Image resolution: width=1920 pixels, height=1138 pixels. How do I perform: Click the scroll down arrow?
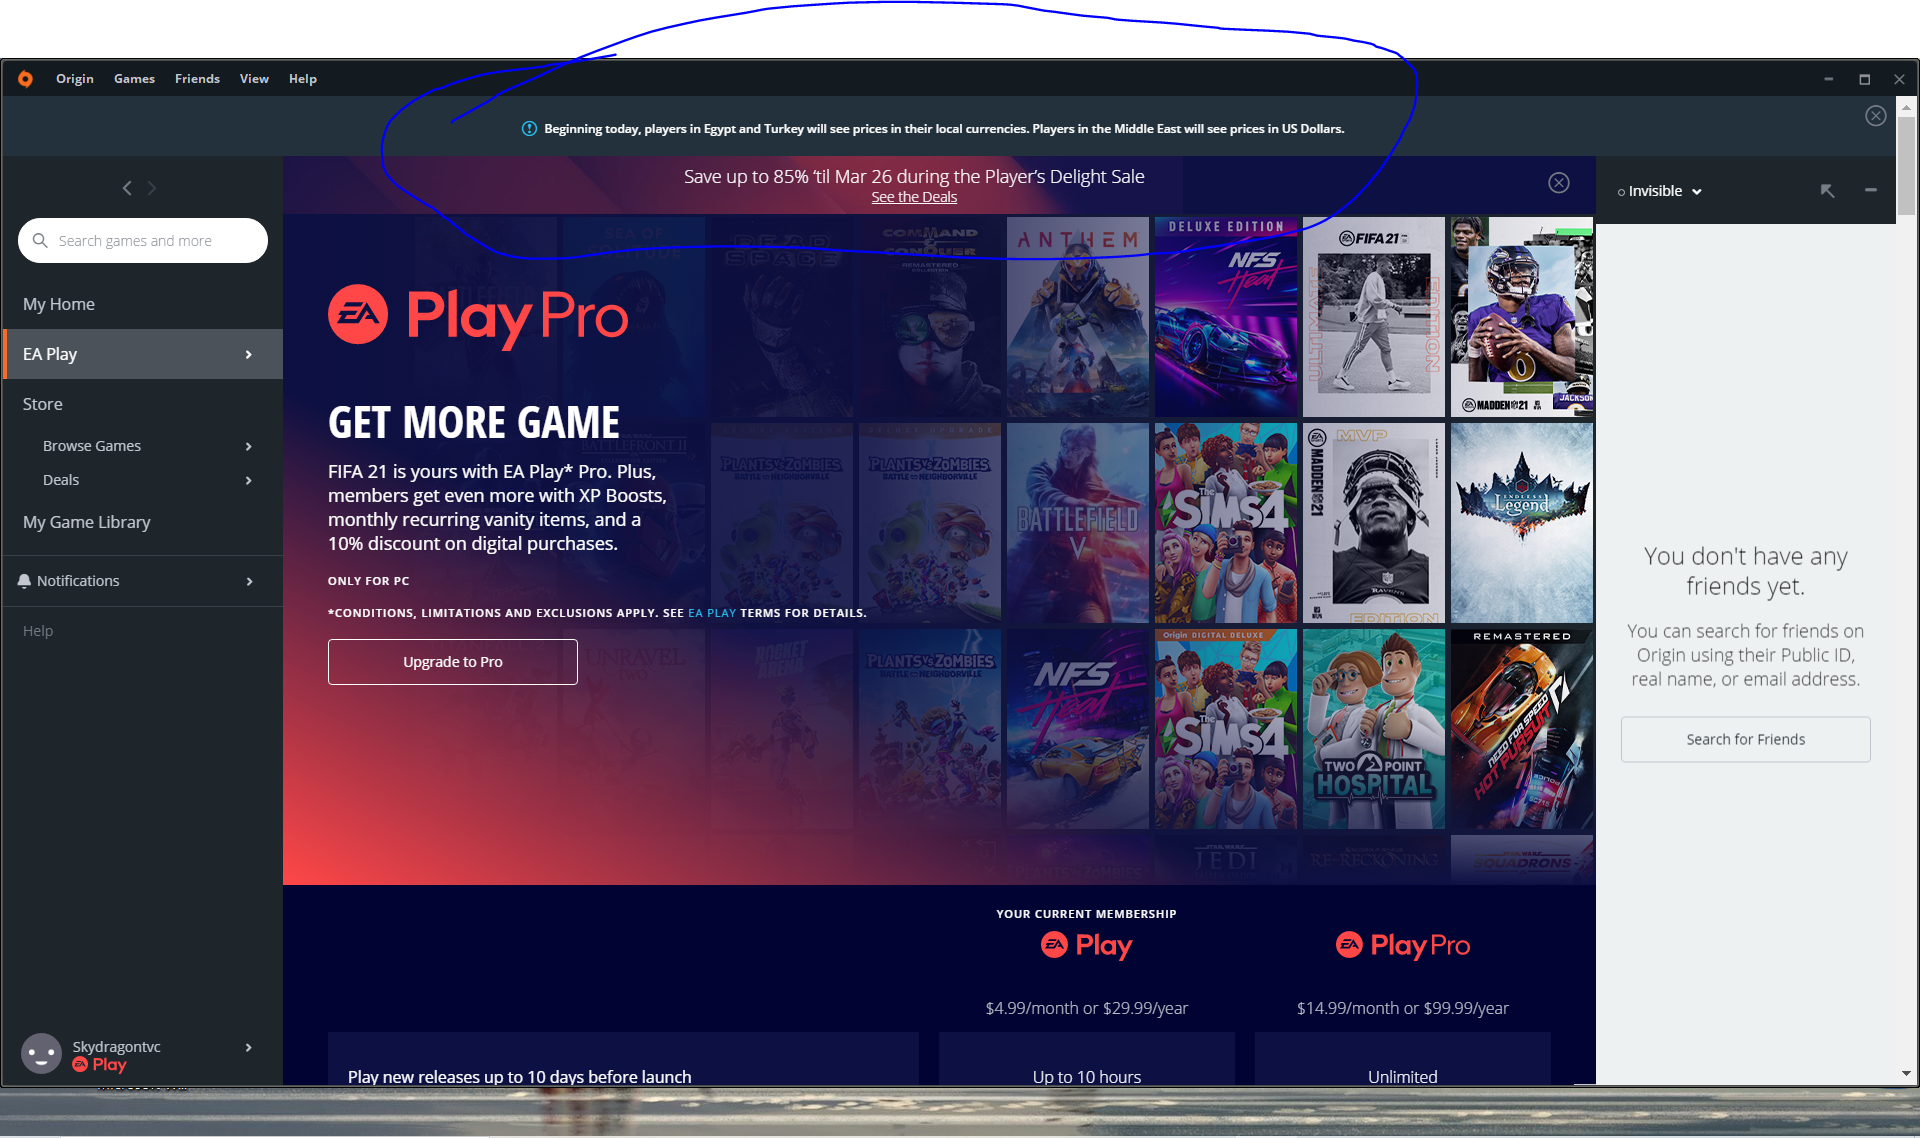pos(1906,1073)
